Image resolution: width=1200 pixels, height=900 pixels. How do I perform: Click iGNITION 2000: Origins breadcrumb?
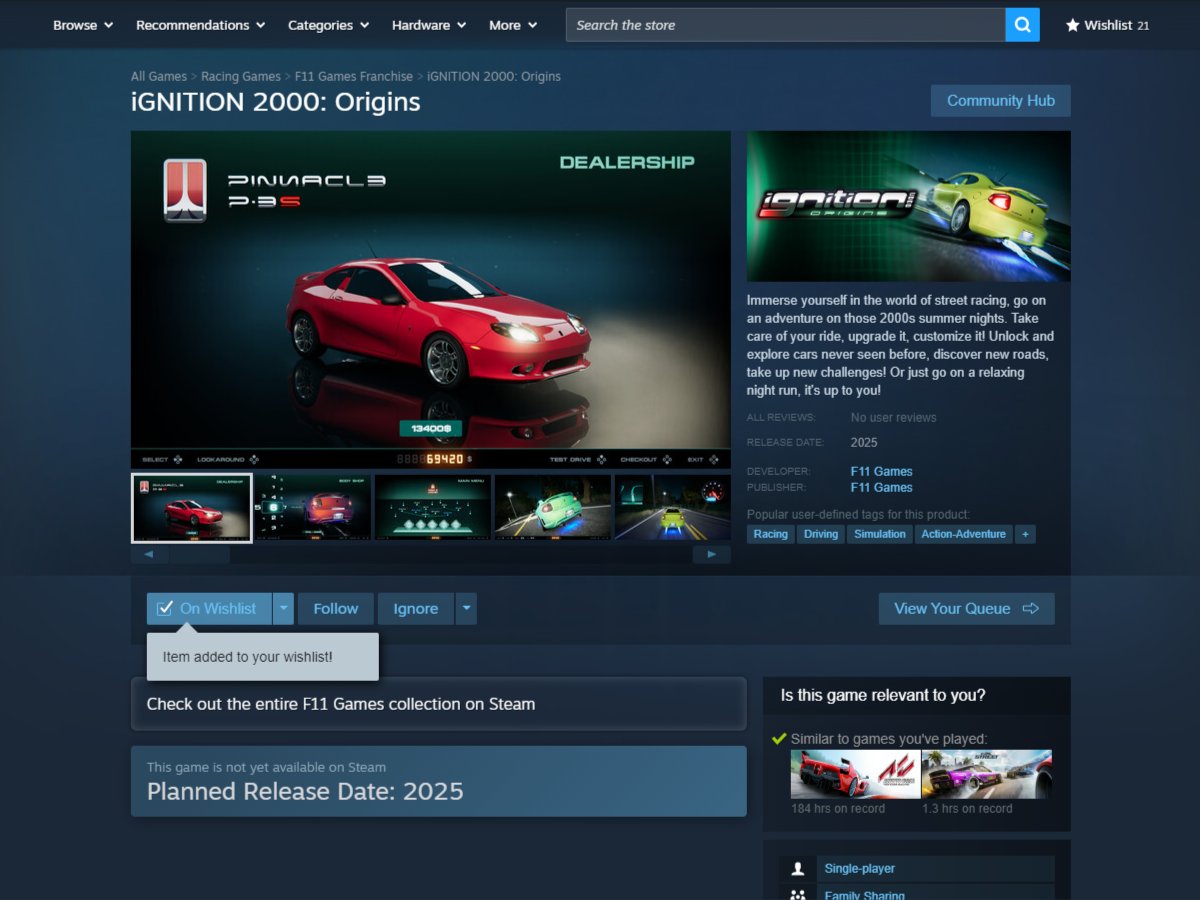494,76
